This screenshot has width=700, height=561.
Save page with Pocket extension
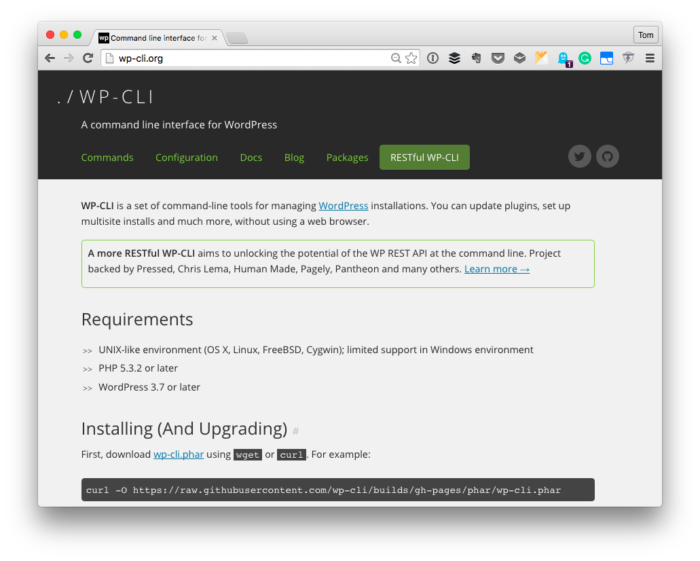498,58
